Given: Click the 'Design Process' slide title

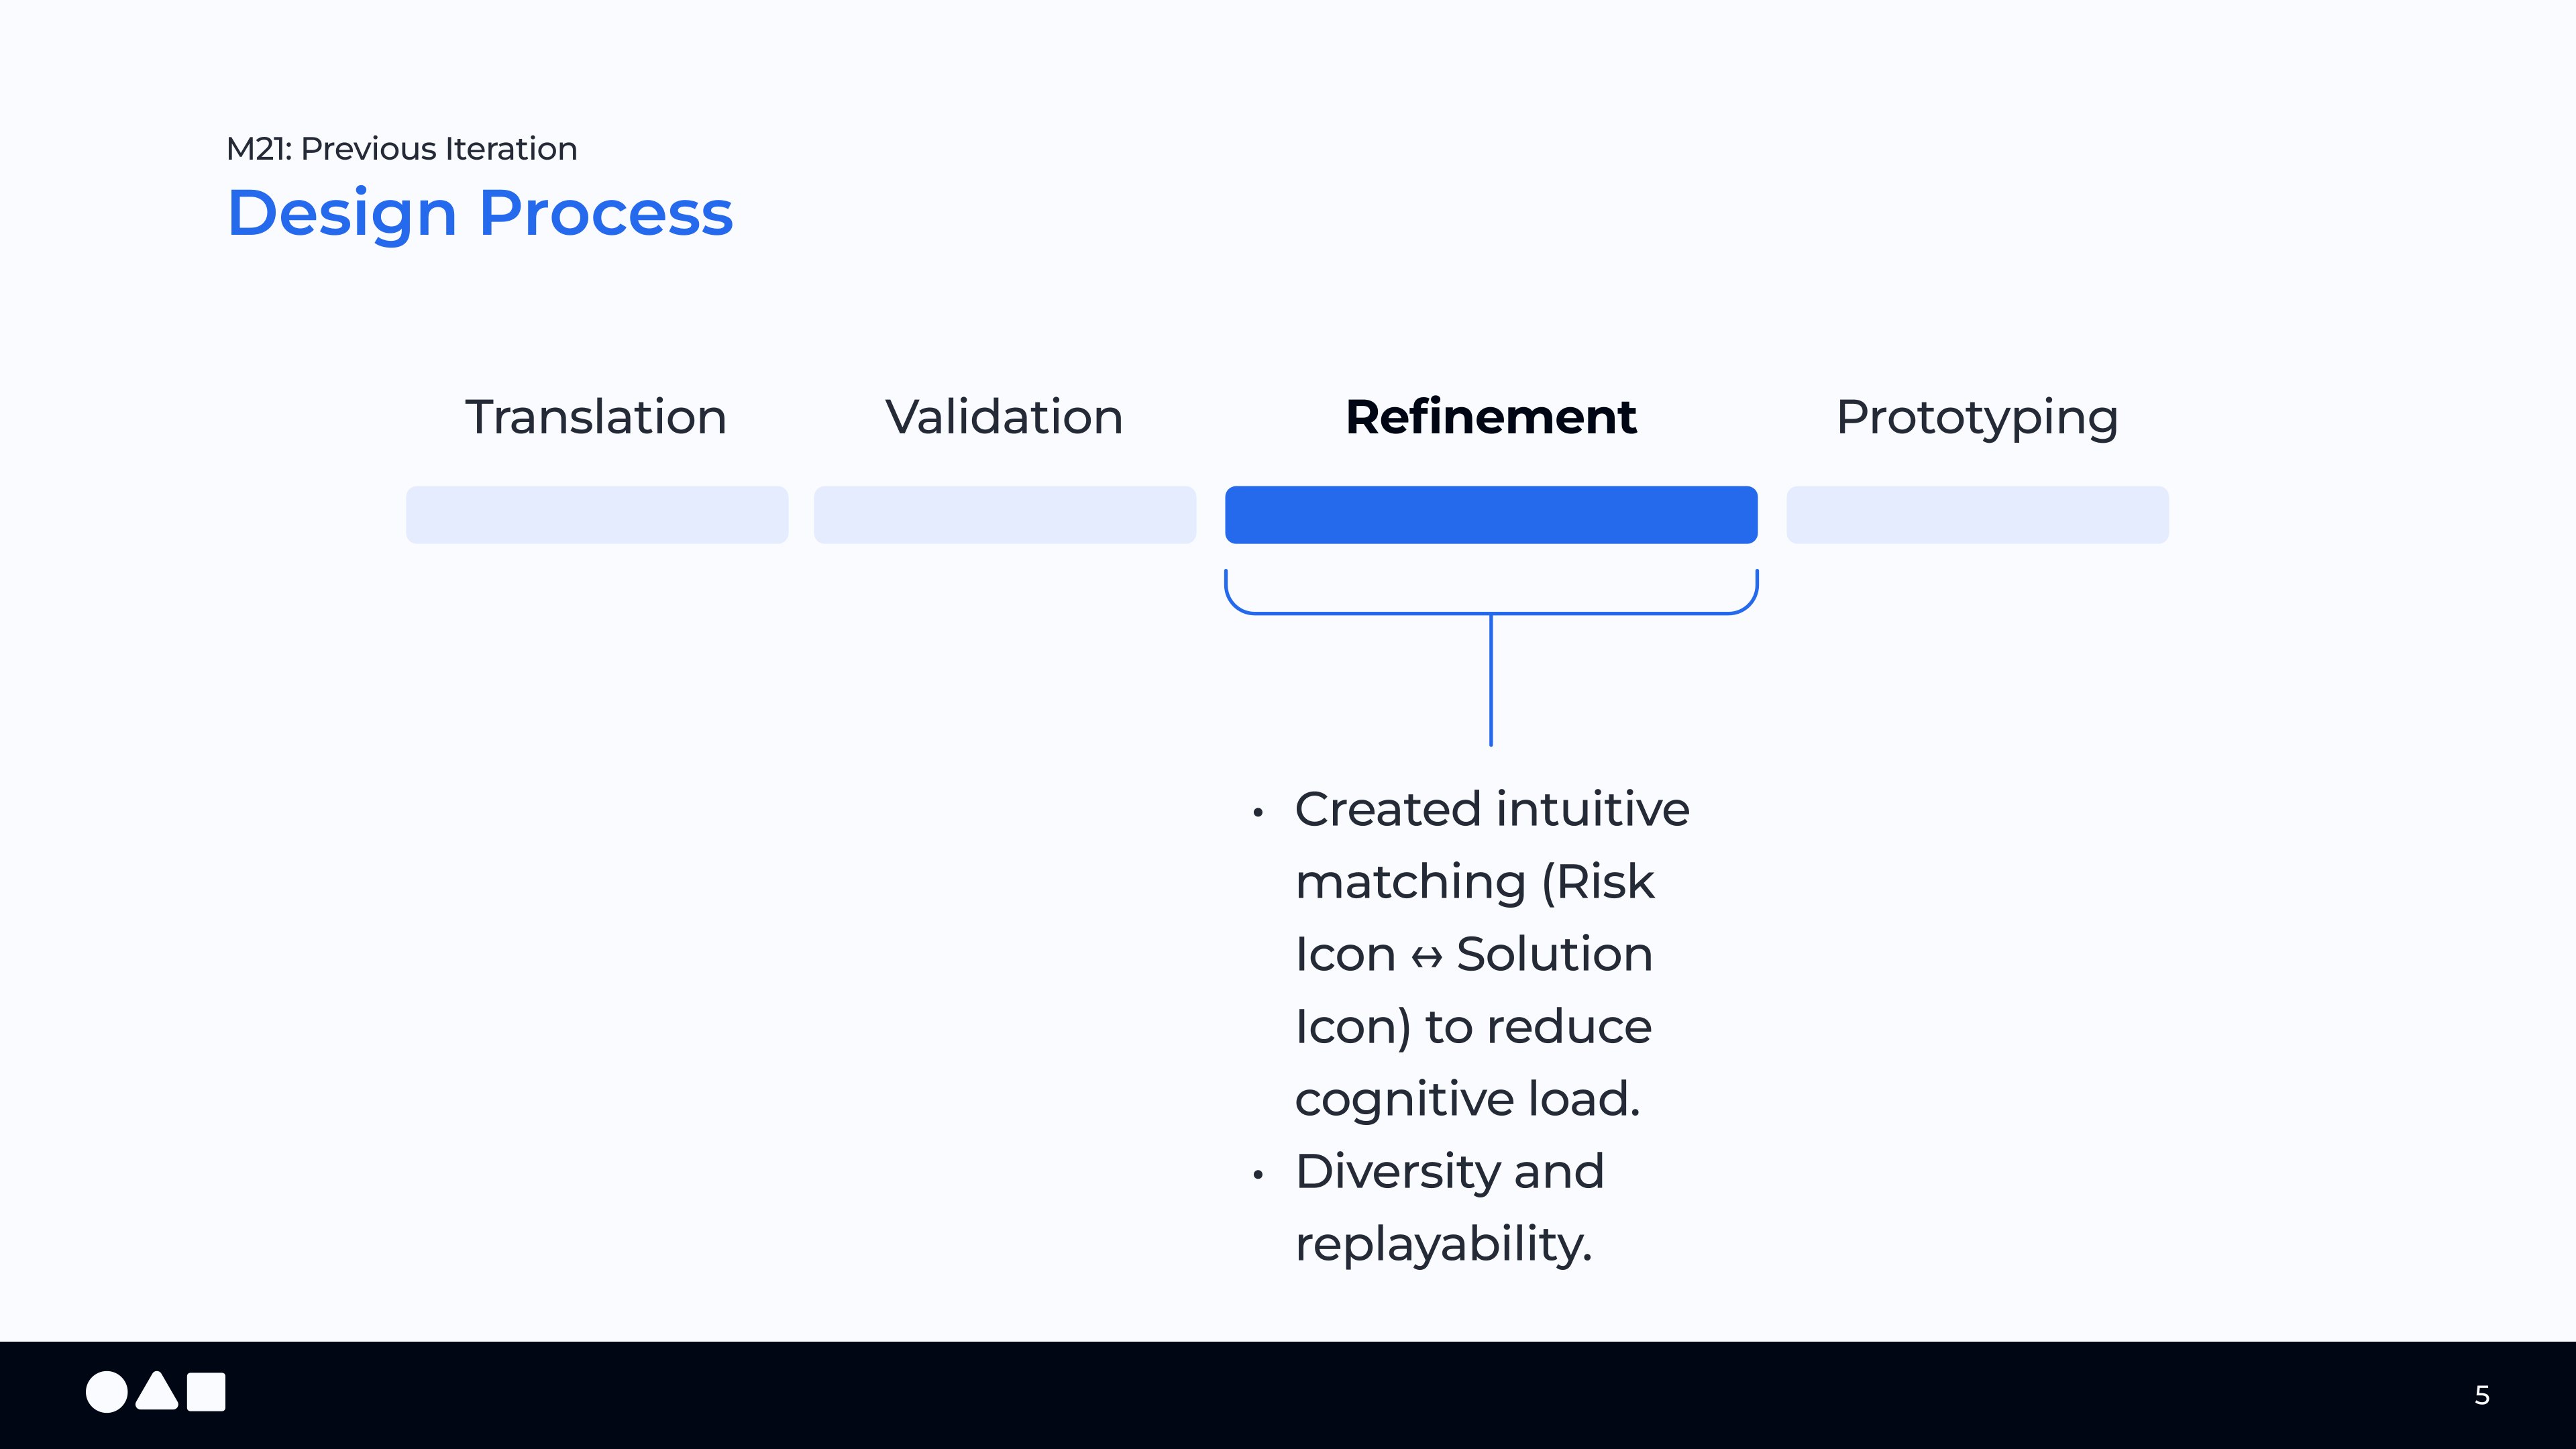Looking at the screenshot, I should click(480, 213).
